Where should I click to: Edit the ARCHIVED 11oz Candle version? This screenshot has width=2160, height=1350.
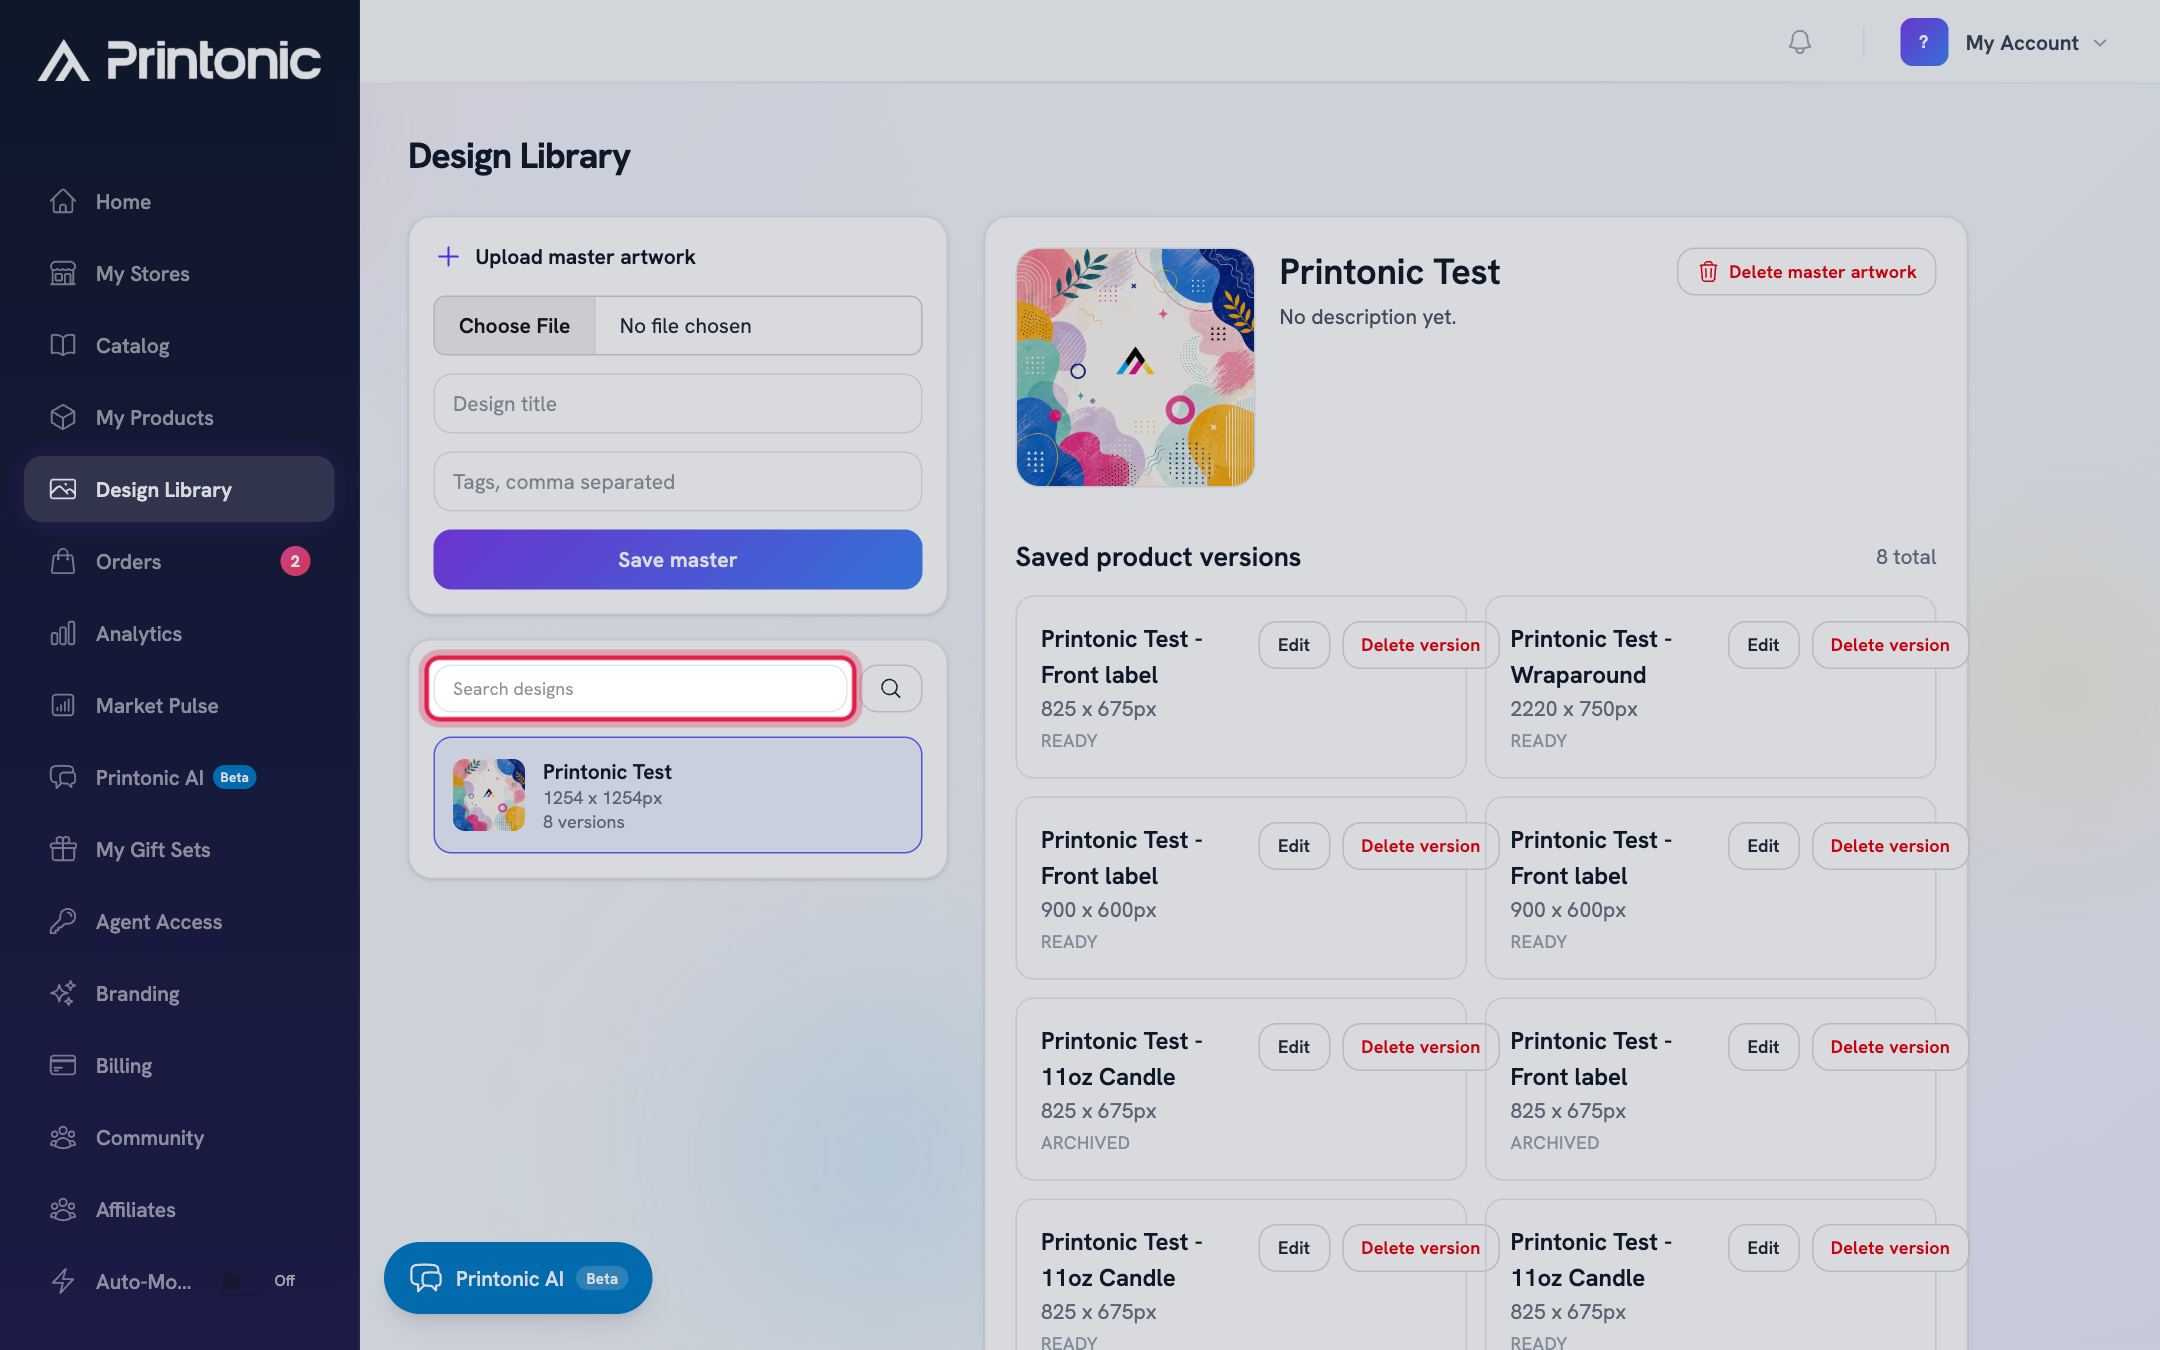point(1293,1047)
